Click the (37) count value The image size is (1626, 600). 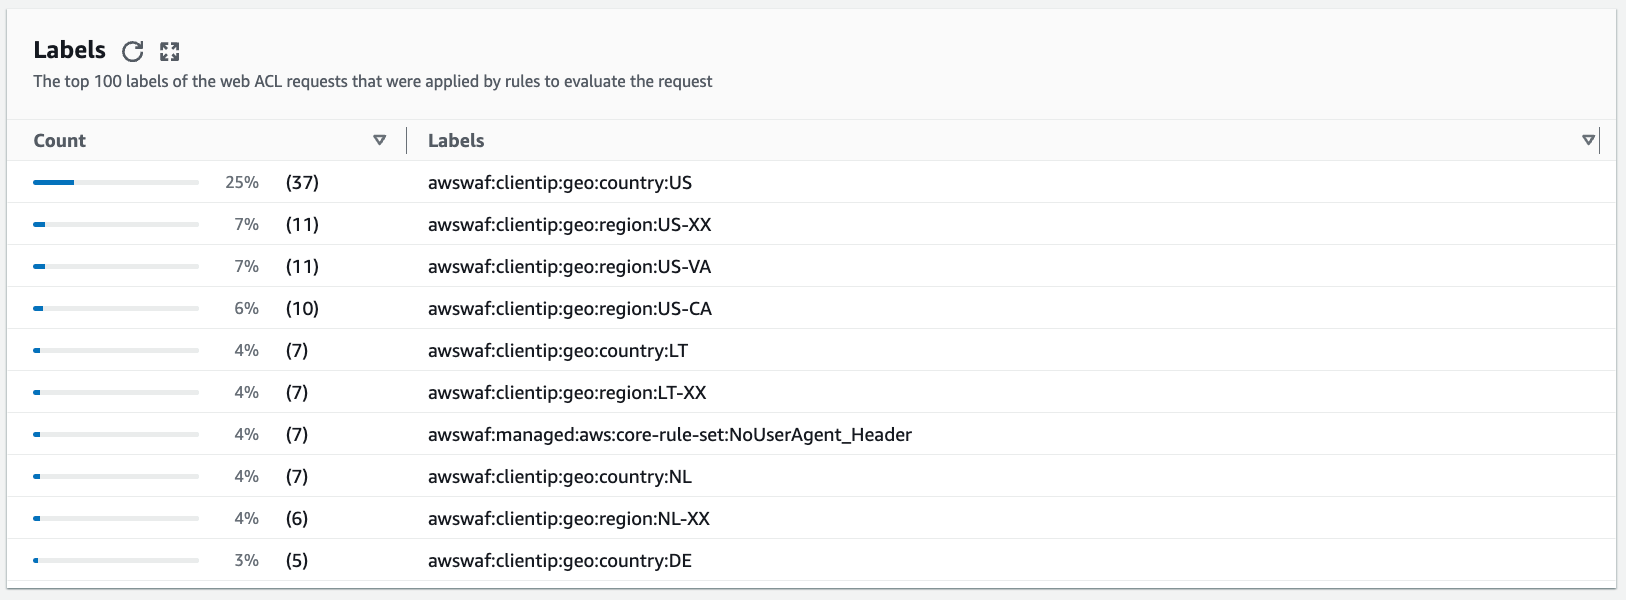pos(302,183)
